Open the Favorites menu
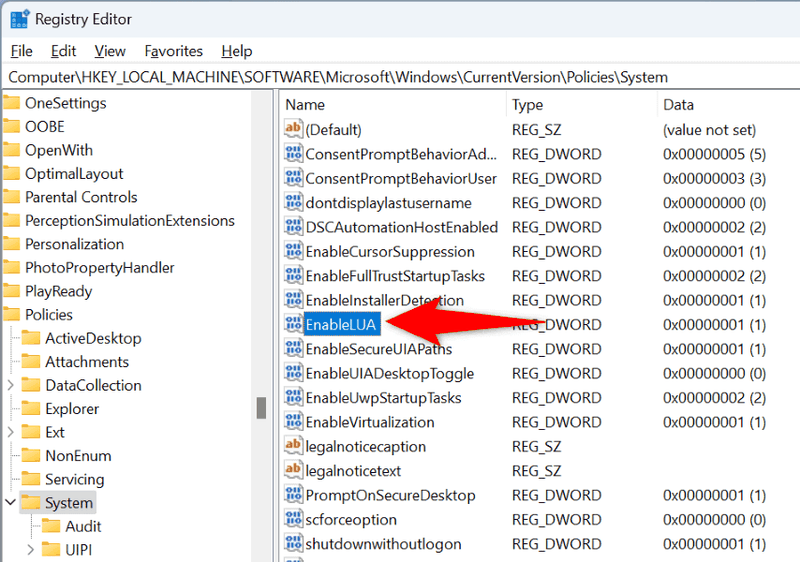Image resolution: width=800 pixels, height=562 pixels. [173, 51]
